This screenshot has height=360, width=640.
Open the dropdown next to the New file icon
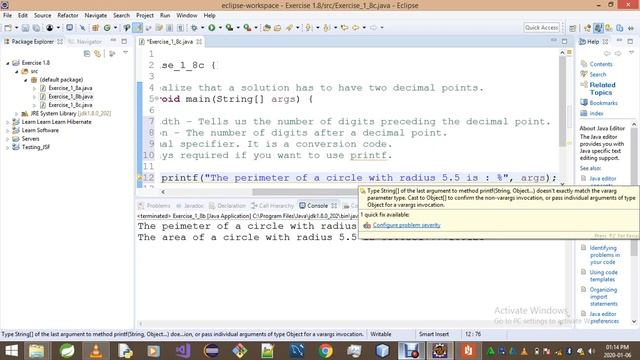16,28
